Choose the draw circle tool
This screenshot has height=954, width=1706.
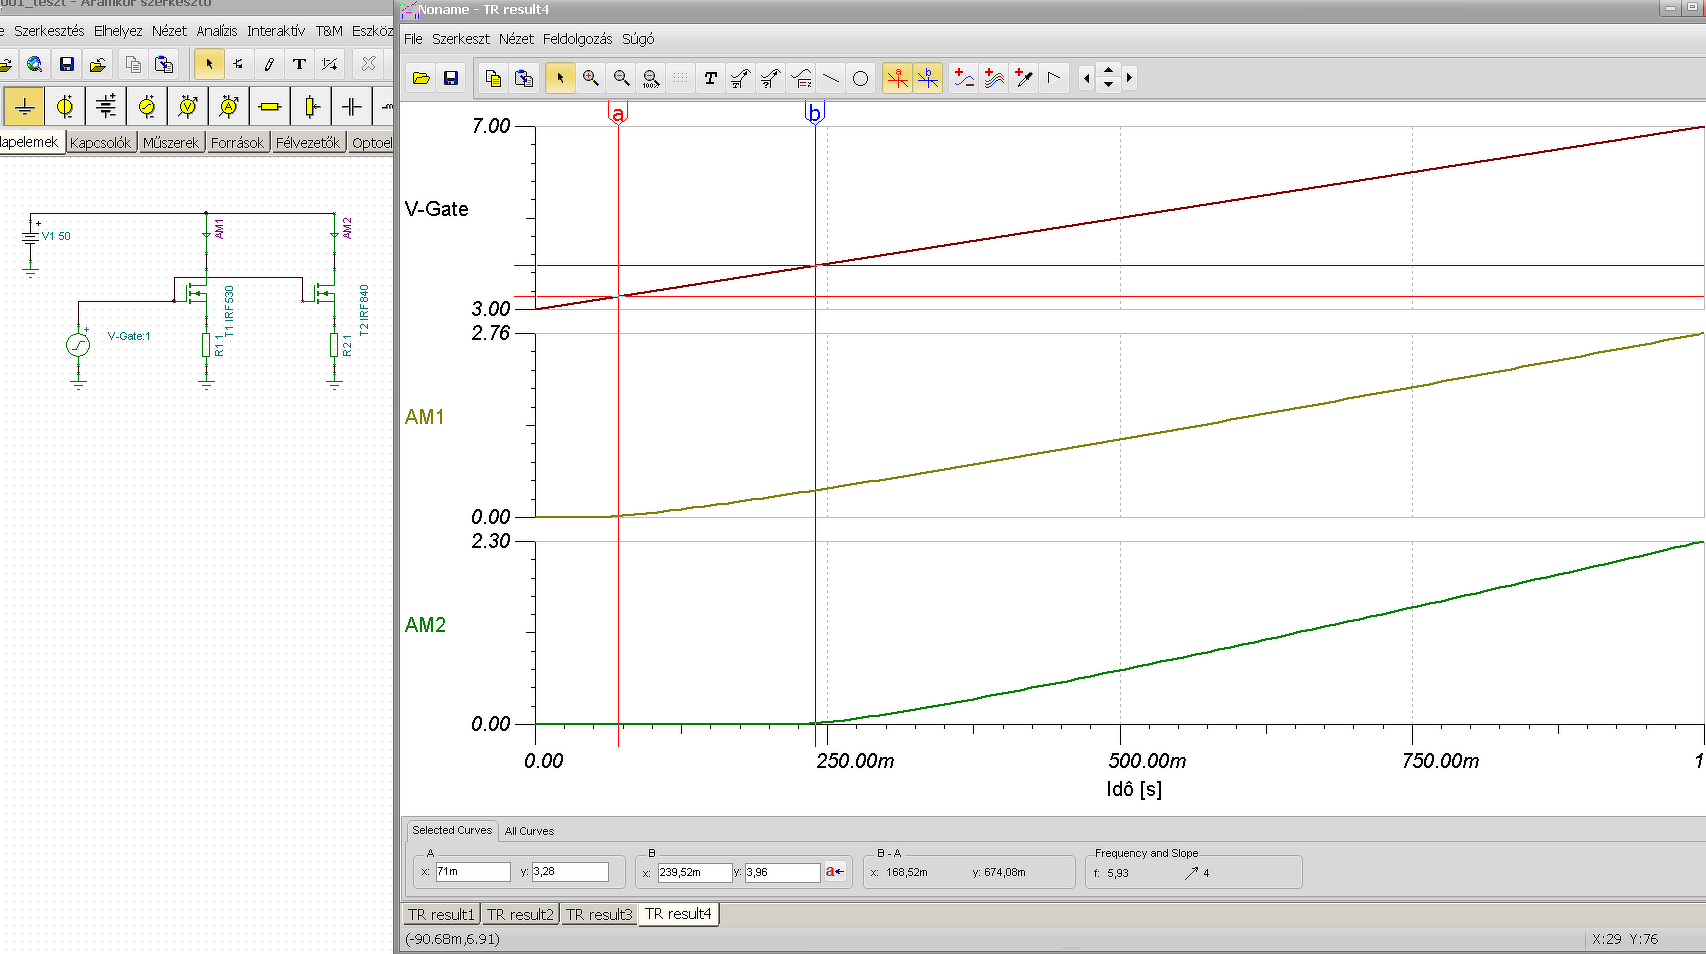coord(860,78)
